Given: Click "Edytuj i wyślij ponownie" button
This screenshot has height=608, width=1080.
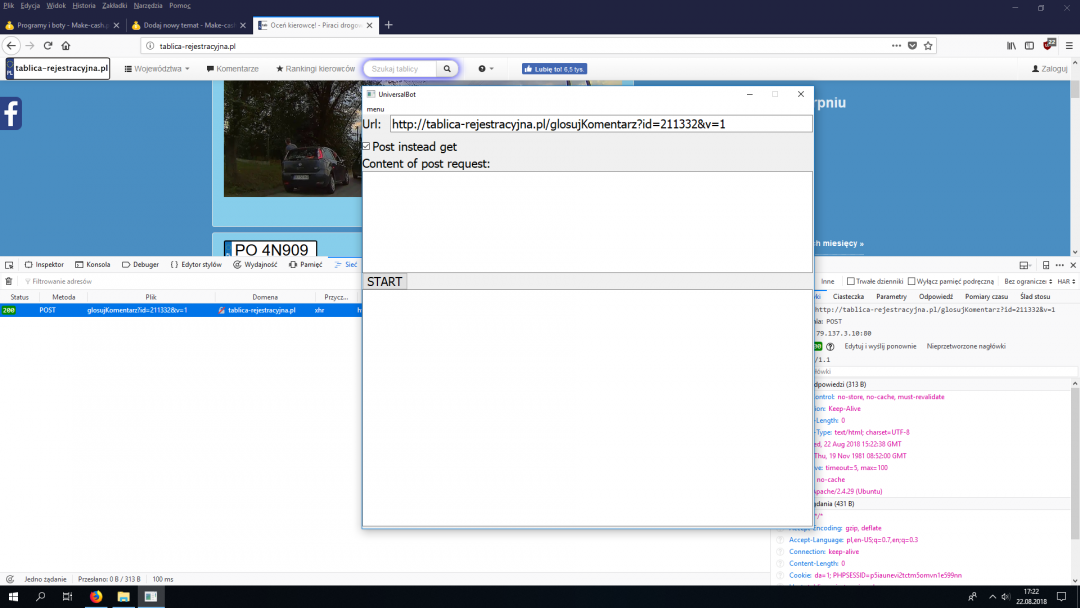Looking at the screenshot, I should point(880,346).
